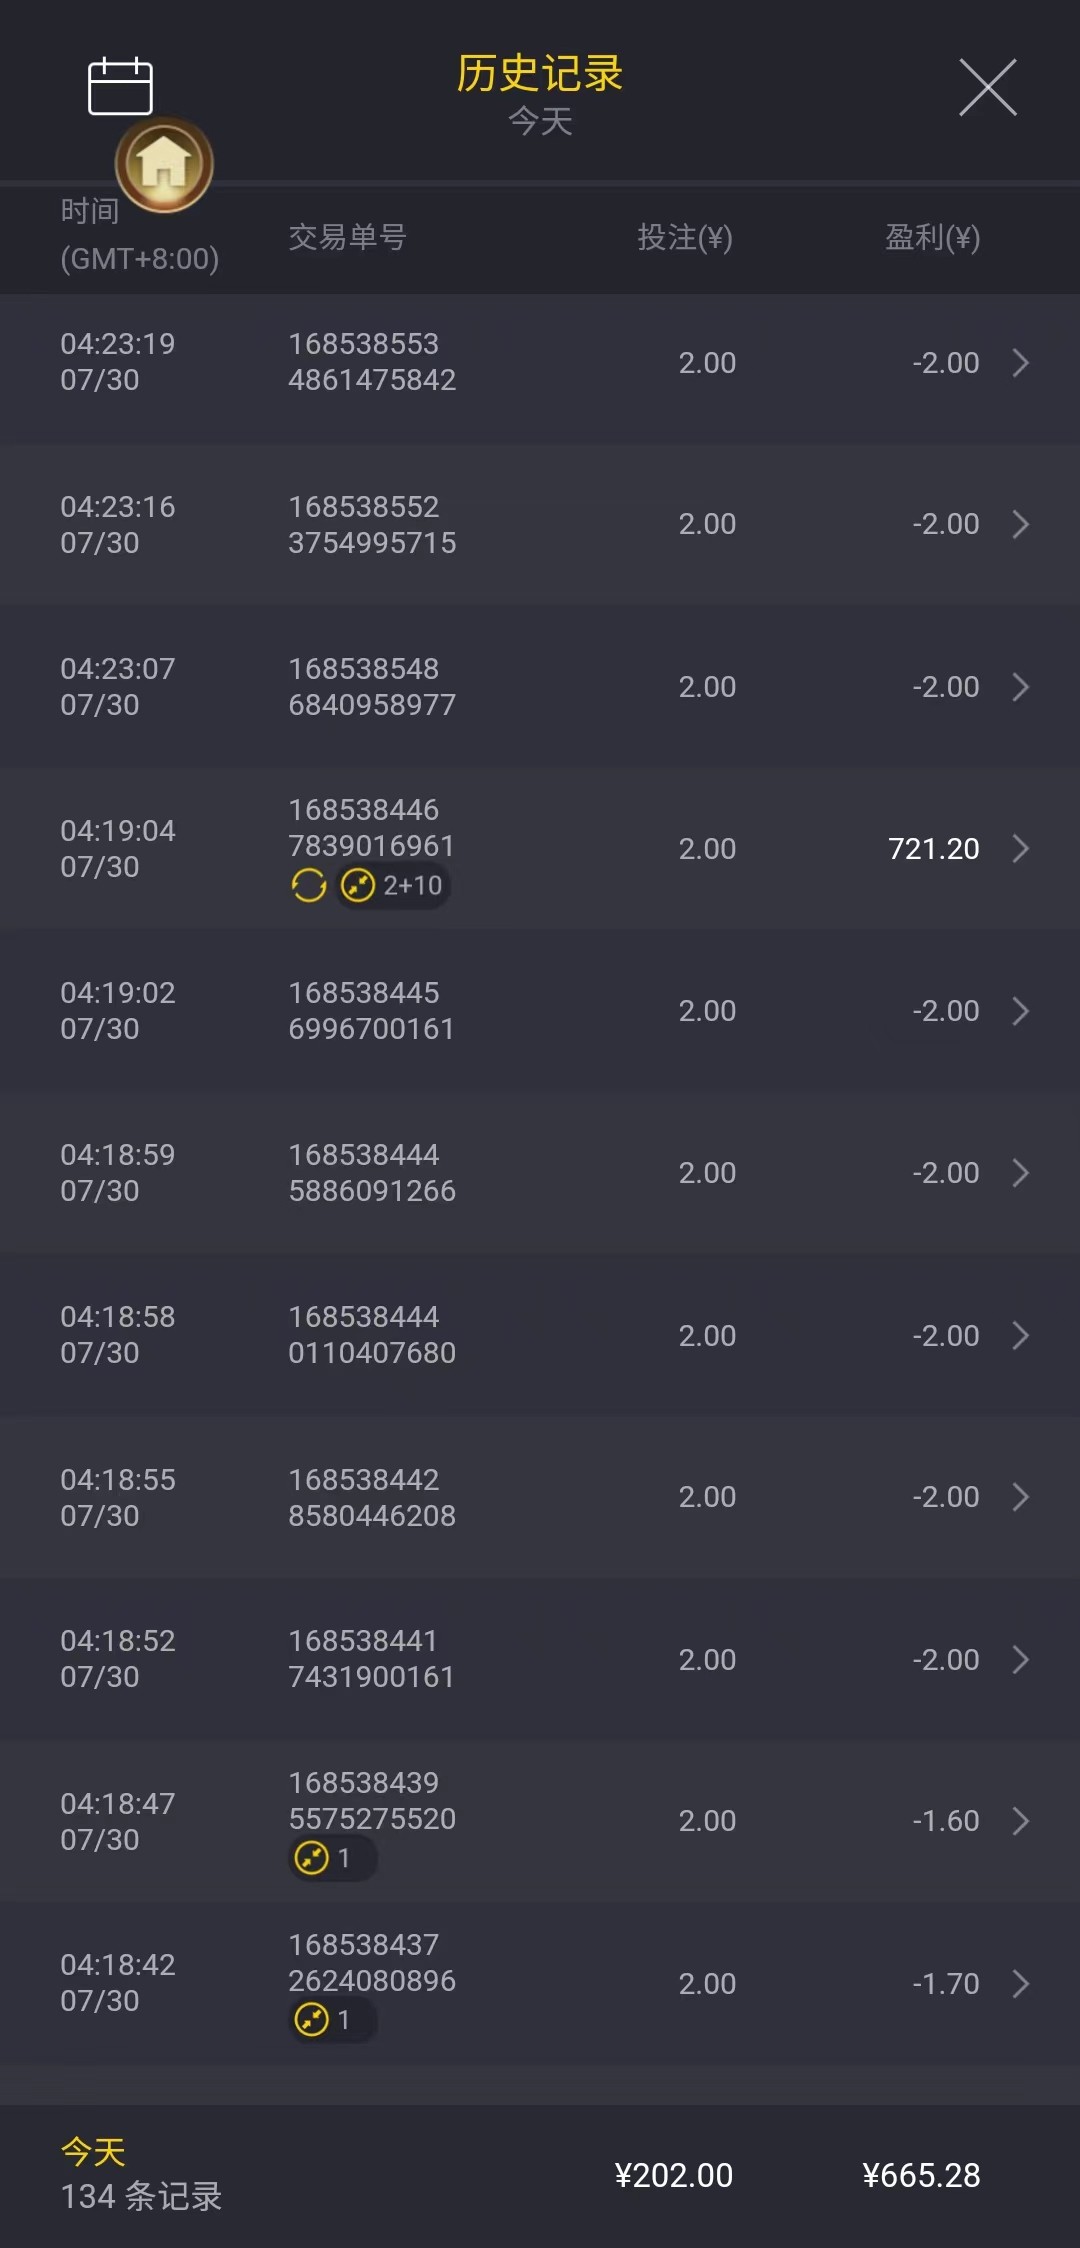
Task: Expand details for the 04:23:19 record
Action: pyautogui.click(x=1020, y=362)
